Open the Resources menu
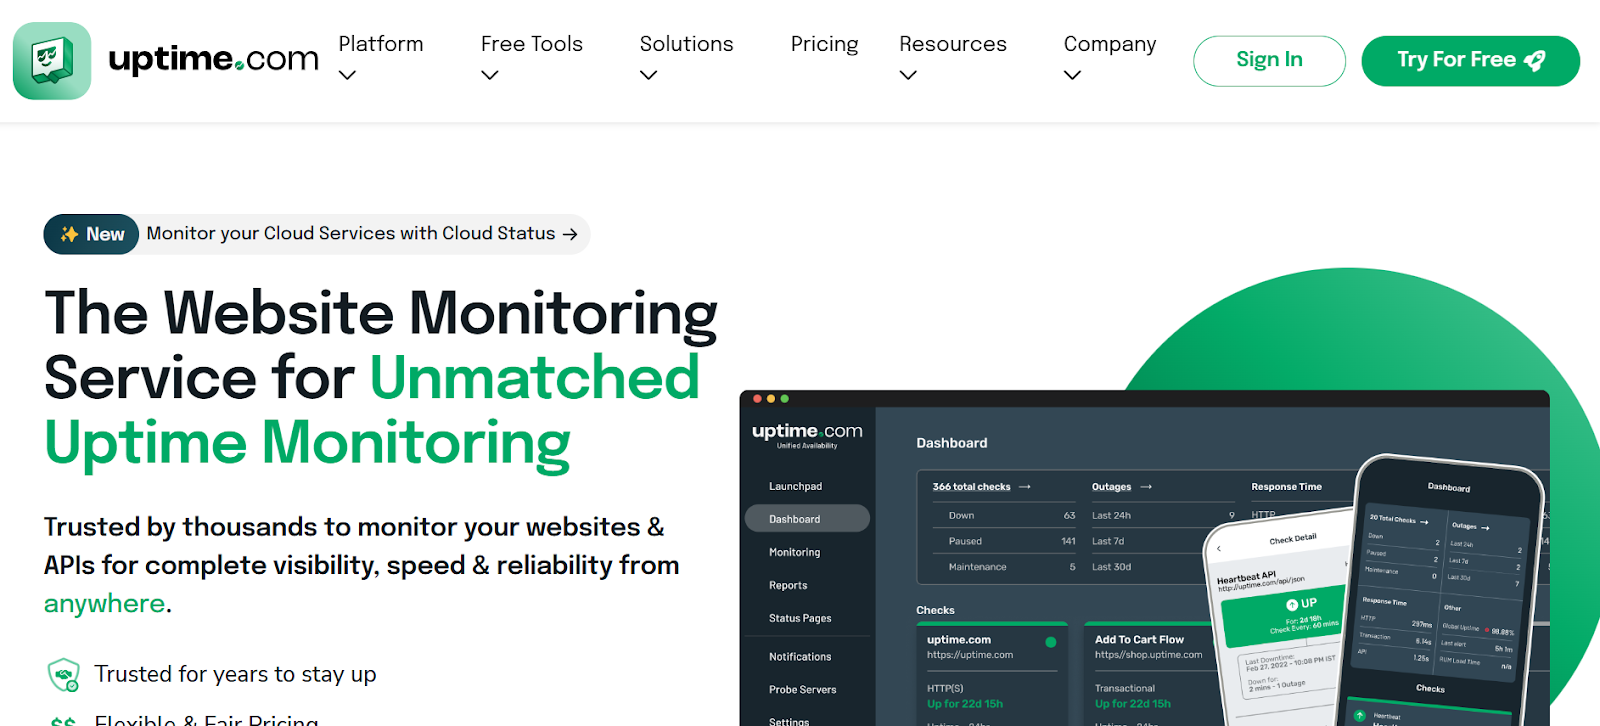1600x726 pixels. pyautogui.click(x=953, y=44)
